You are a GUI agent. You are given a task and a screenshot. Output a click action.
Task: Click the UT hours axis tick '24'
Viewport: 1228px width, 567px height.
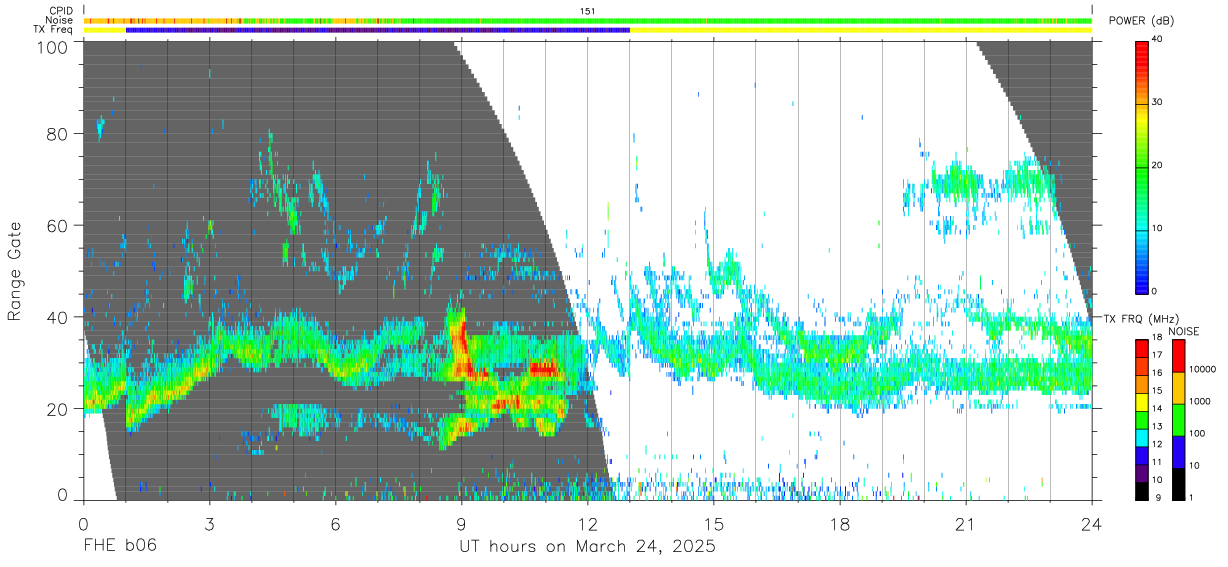1092,524
